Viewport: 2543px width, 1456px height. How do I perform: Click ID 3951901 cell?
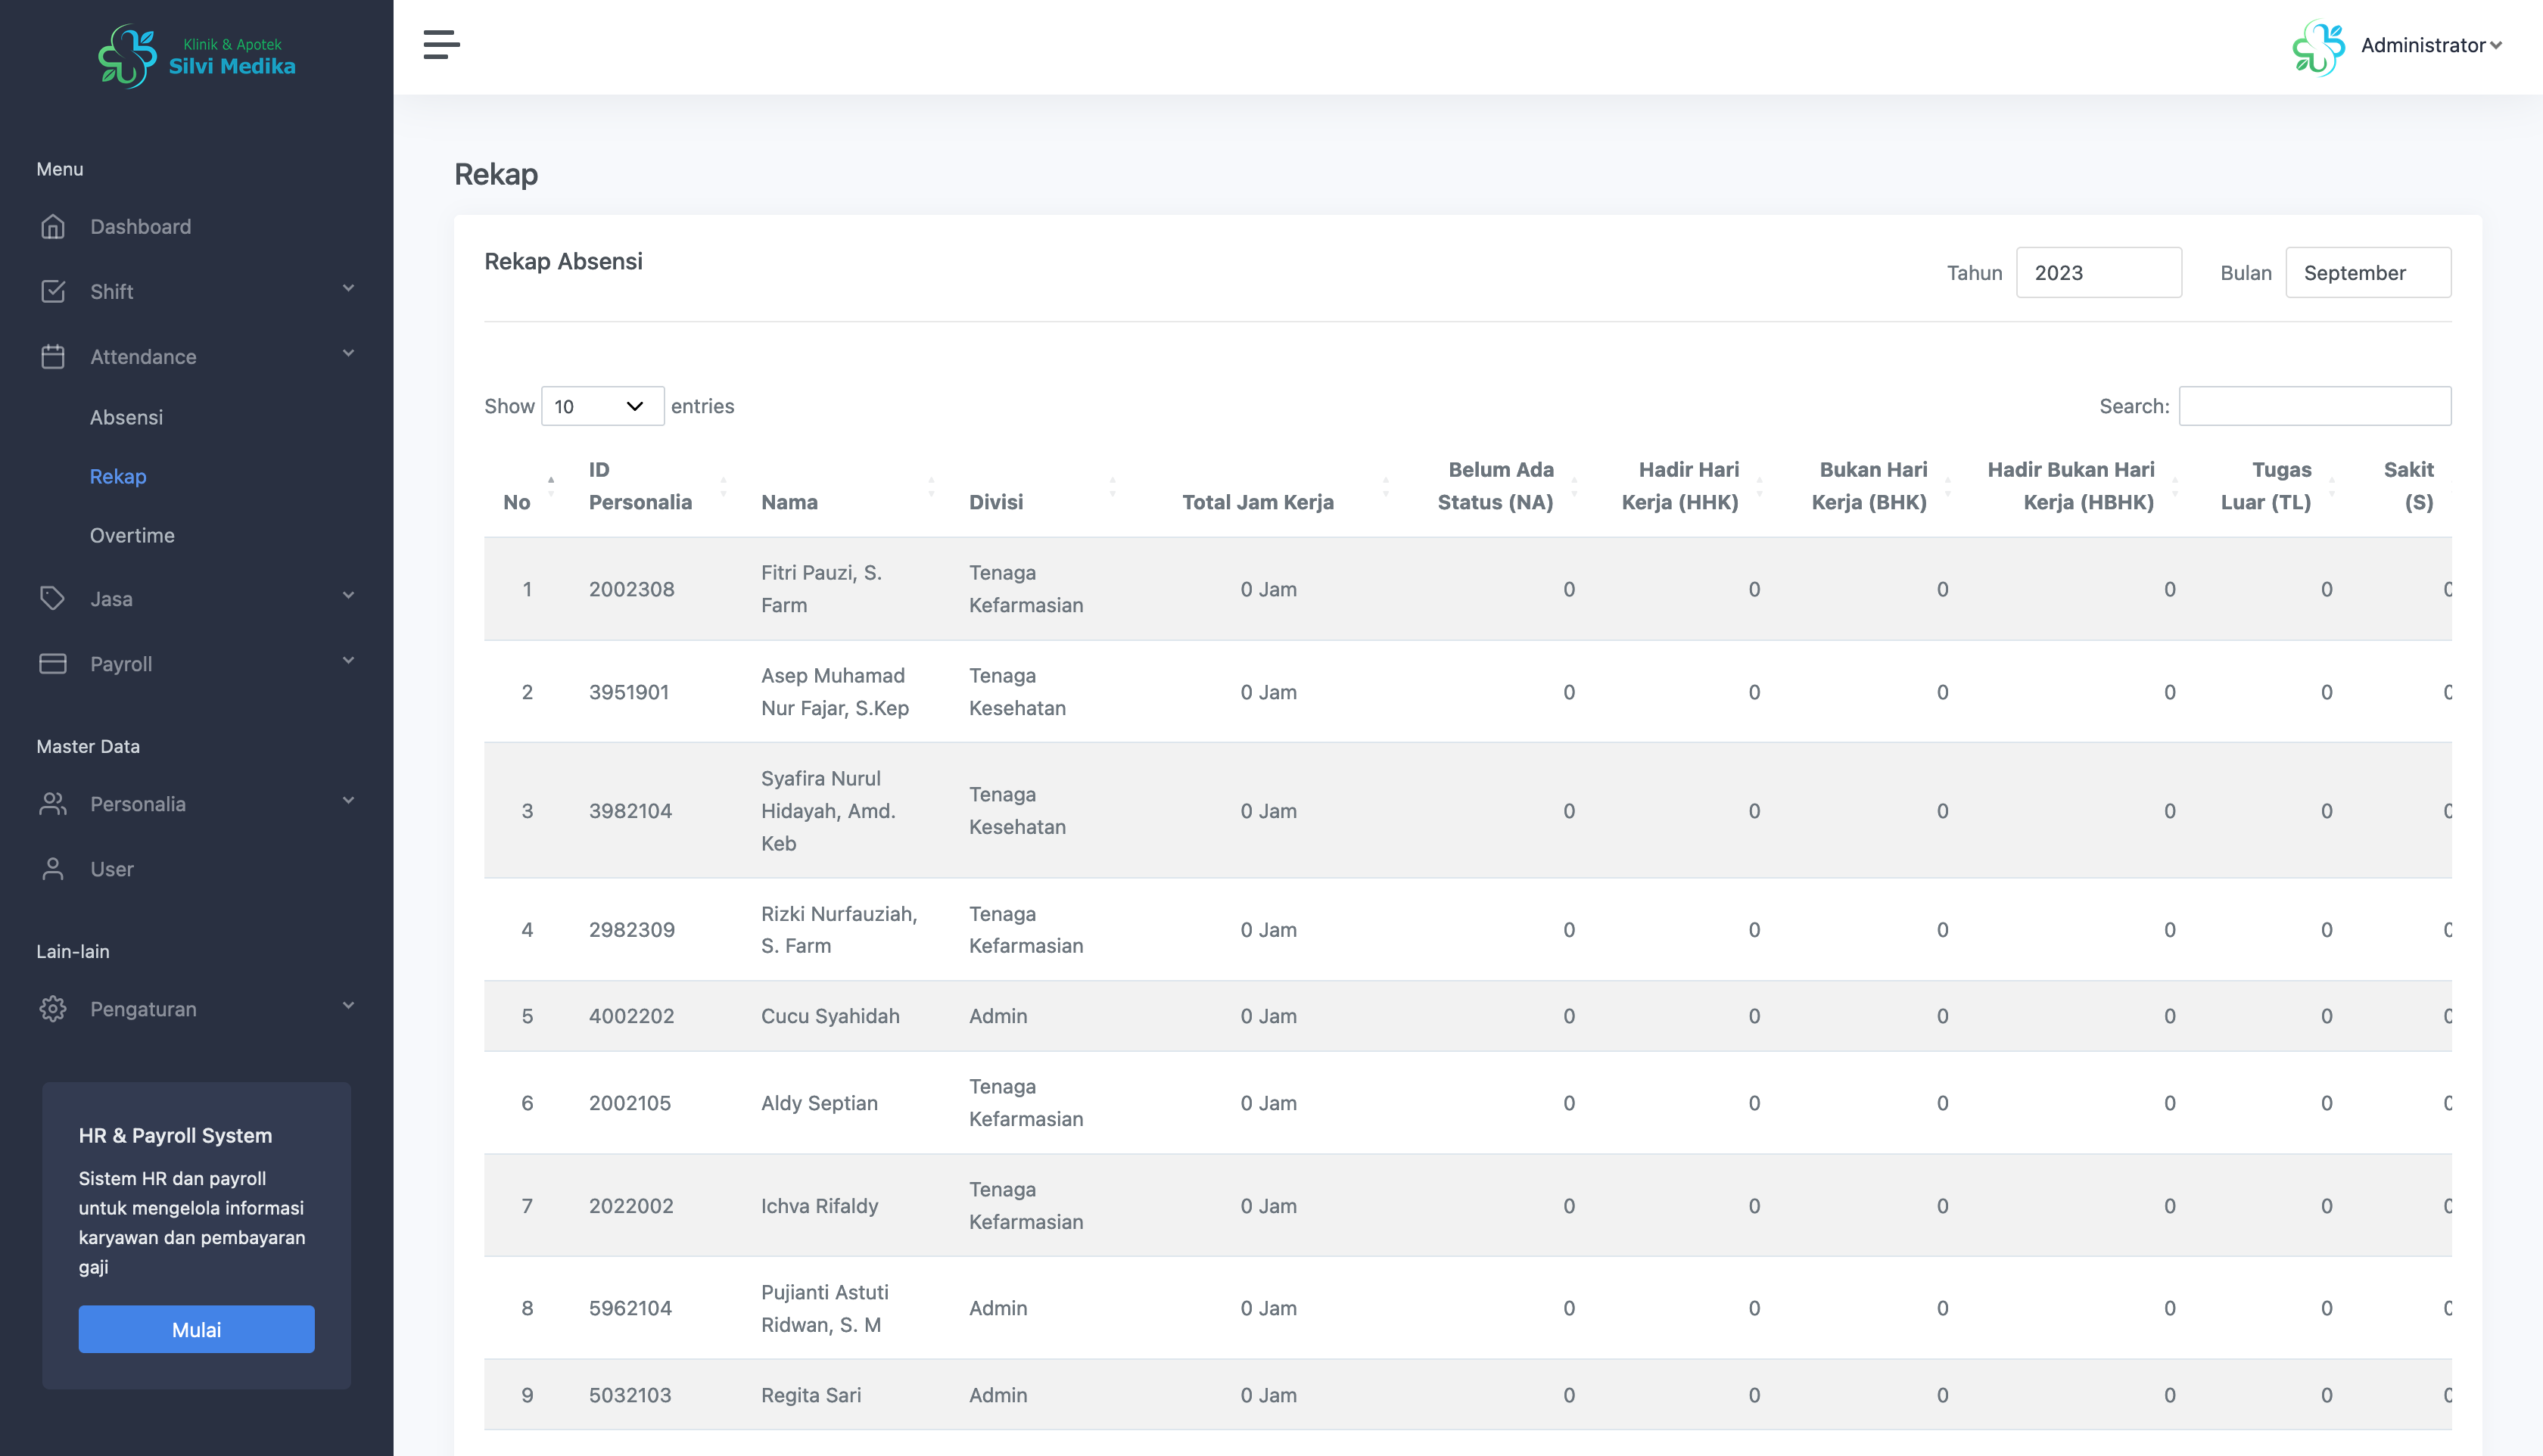tap(628, 693)
